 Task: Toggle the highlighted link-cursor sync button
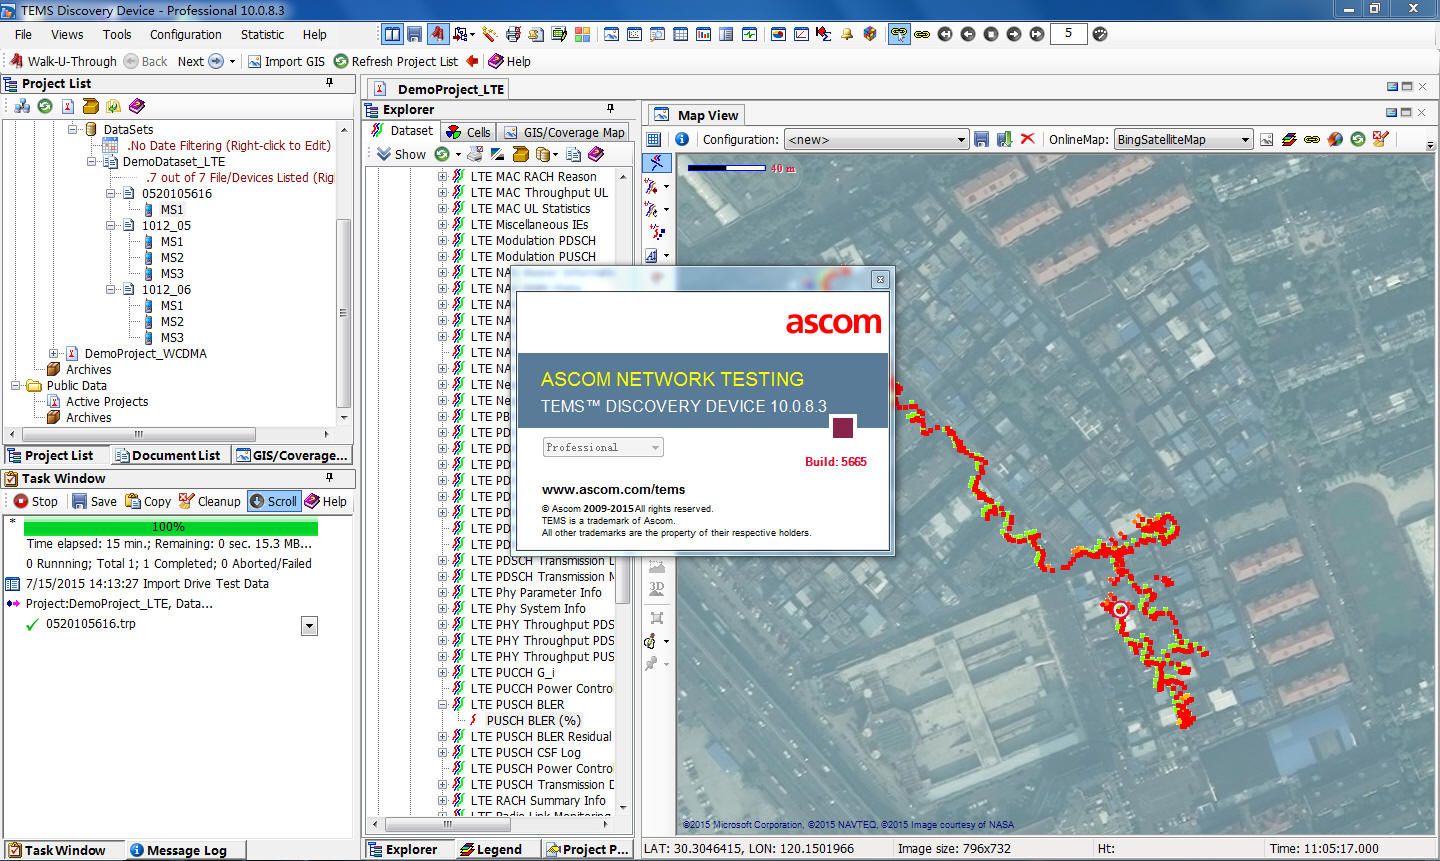pos(899,34)
